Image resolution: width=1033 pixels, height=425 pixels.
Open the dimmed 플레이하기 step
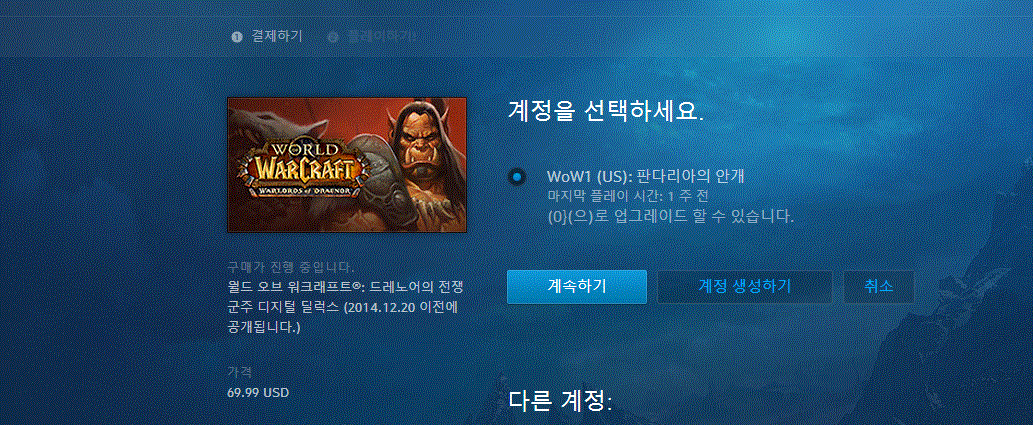[x=381, y=36]
